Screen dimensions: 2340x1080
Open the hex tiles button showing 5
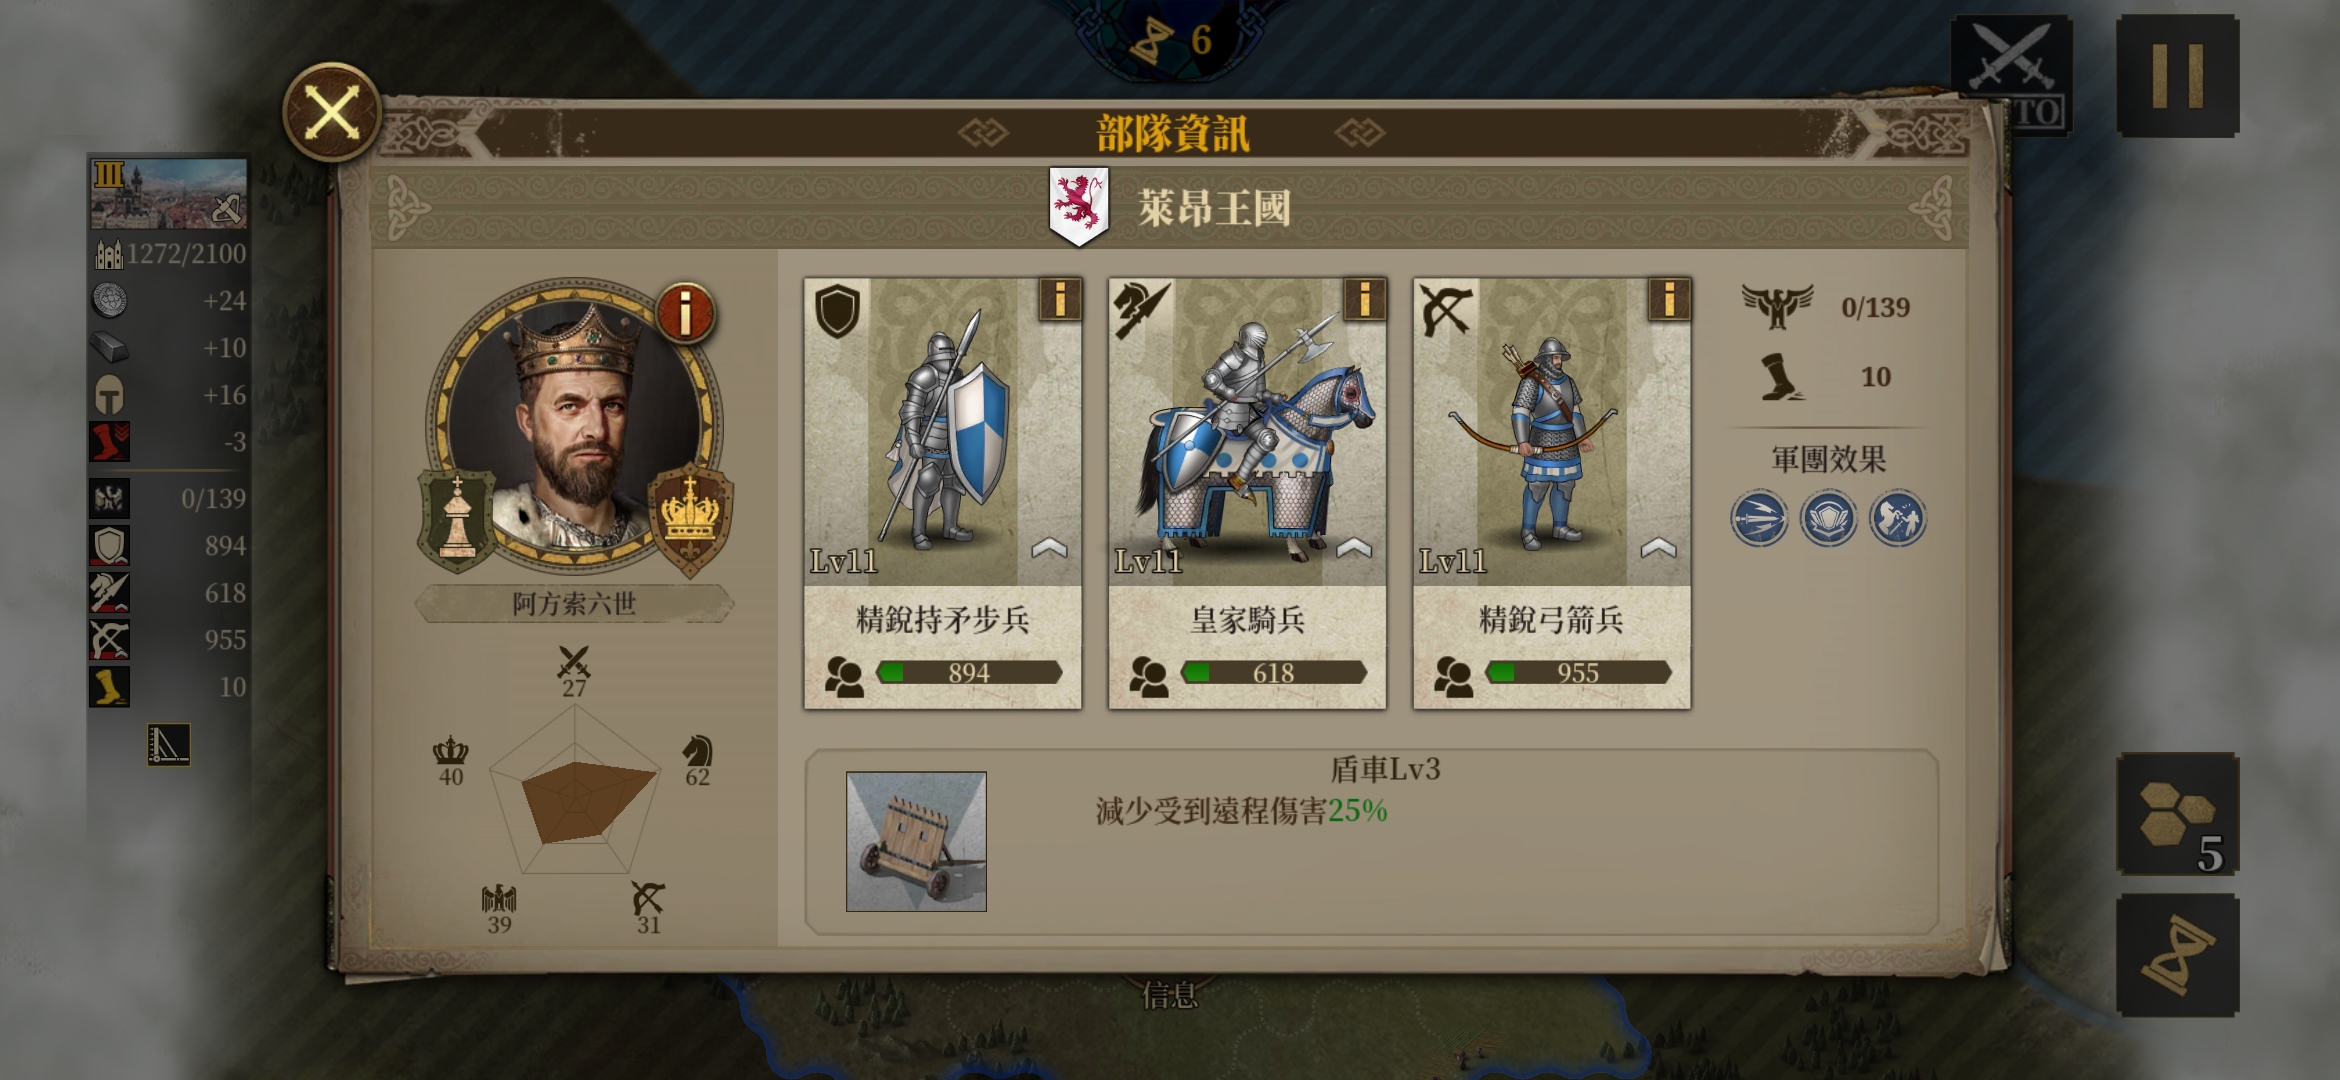pos(2178,814)
